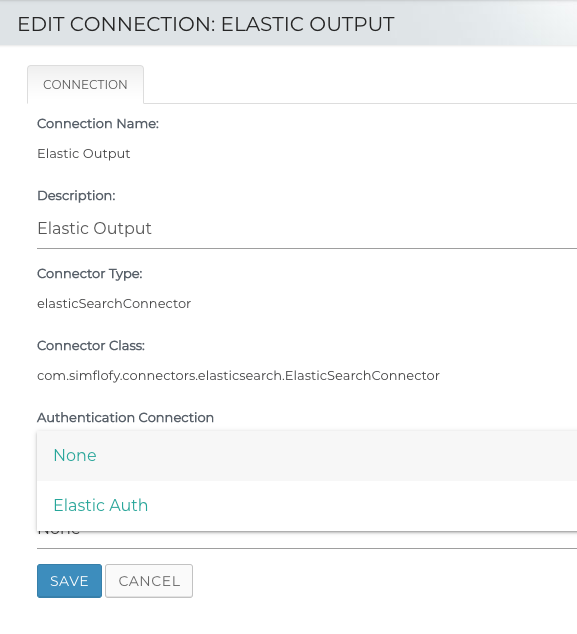Click the Description input field
This screenshot has width=577, height=634.
point(307,229)
